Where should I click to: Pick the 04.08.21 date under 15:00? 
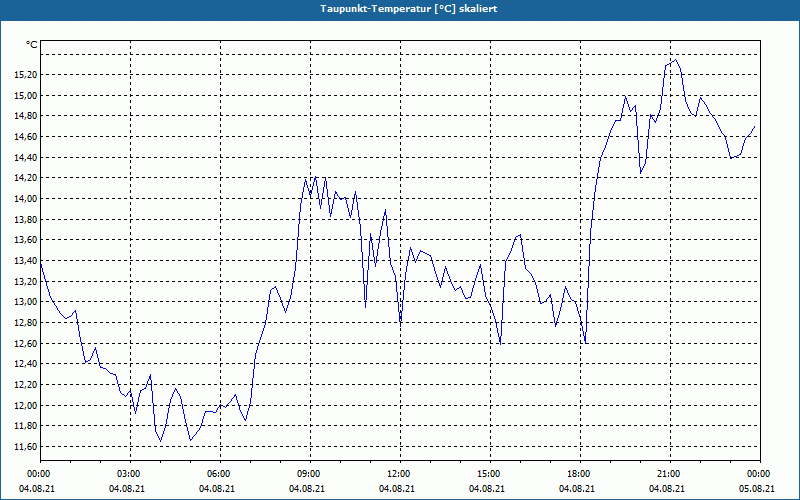tap(487, 489)
